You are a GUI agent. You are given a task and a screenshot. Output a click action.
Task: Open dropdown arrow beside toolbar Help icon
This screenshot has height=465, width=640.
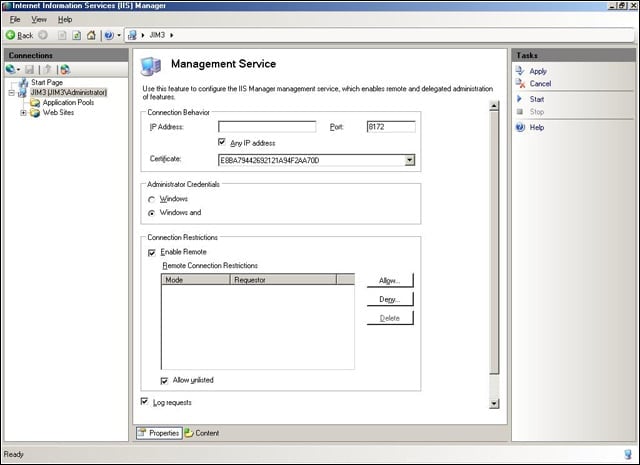[119, 36]
